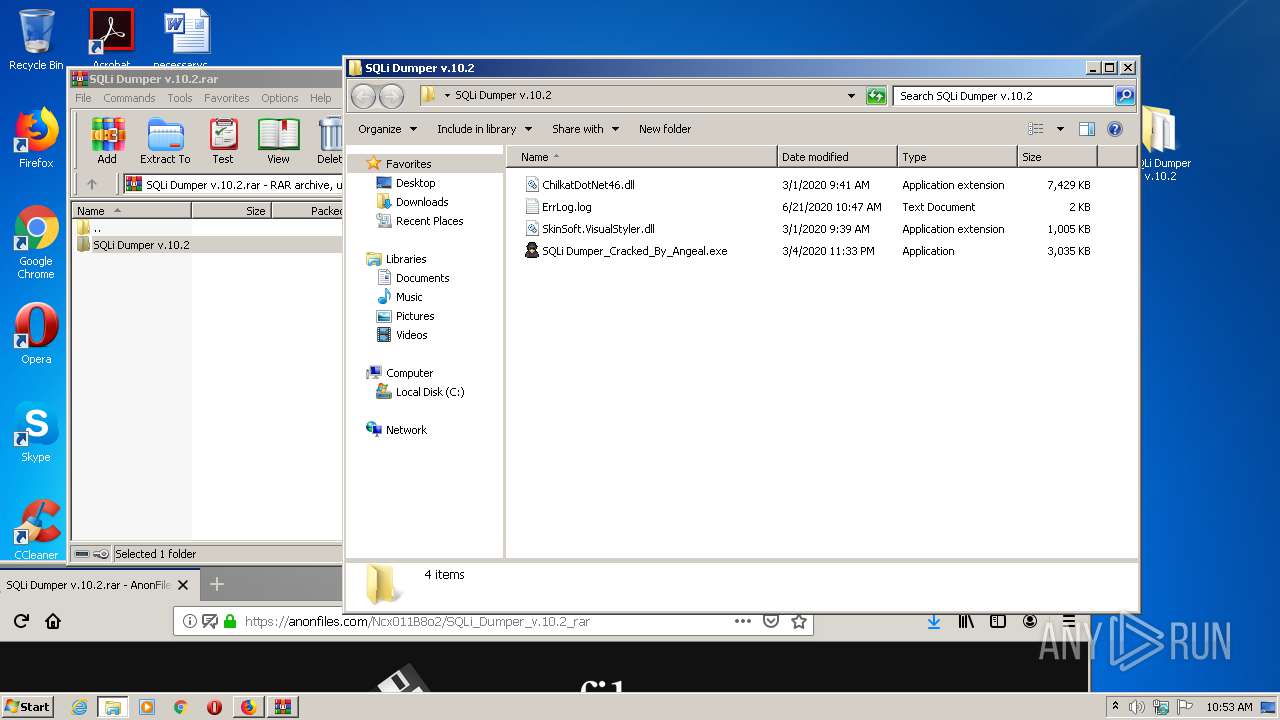Click the volume tray icon
The image size is (1280, 720).
pos(1137,707)
